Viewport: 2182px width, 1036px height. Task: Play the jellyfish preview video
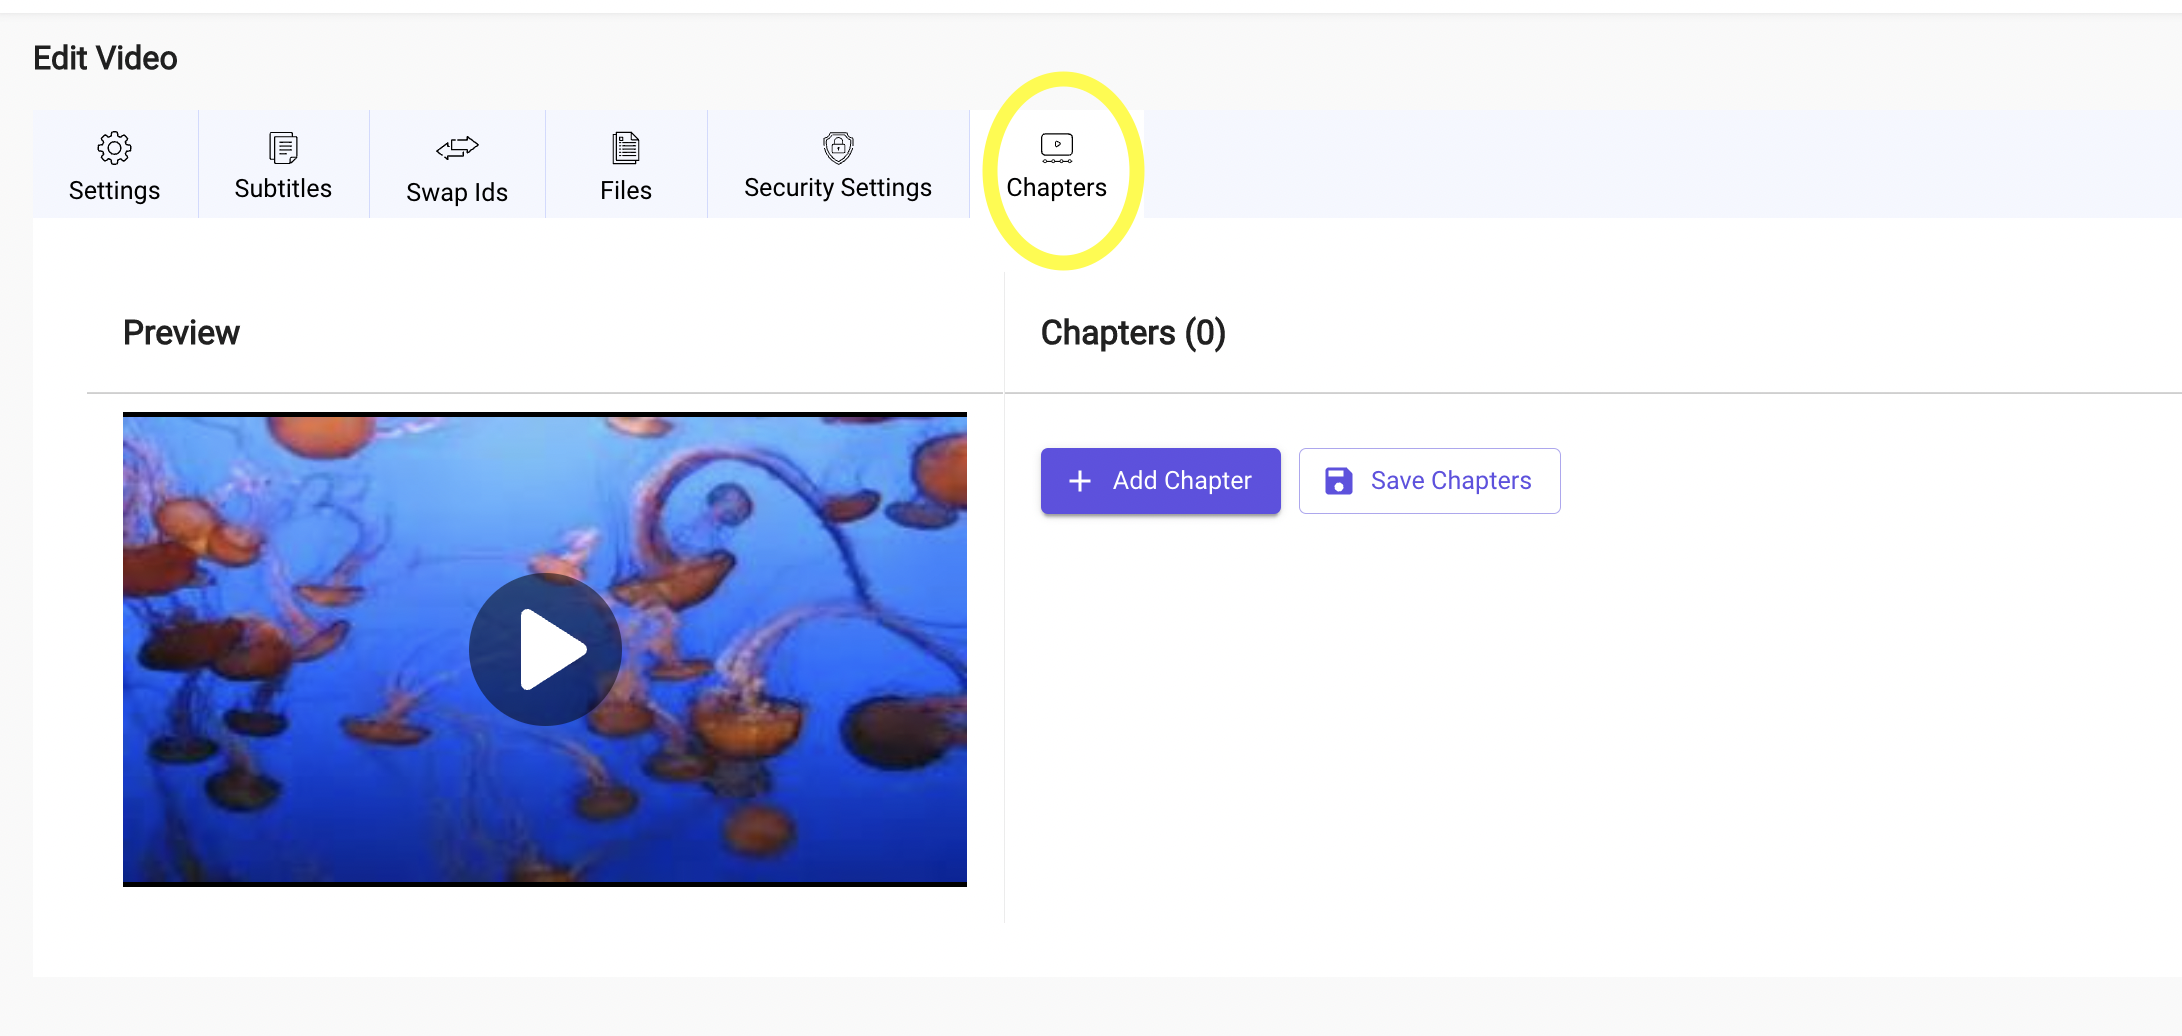pos(545,649)
